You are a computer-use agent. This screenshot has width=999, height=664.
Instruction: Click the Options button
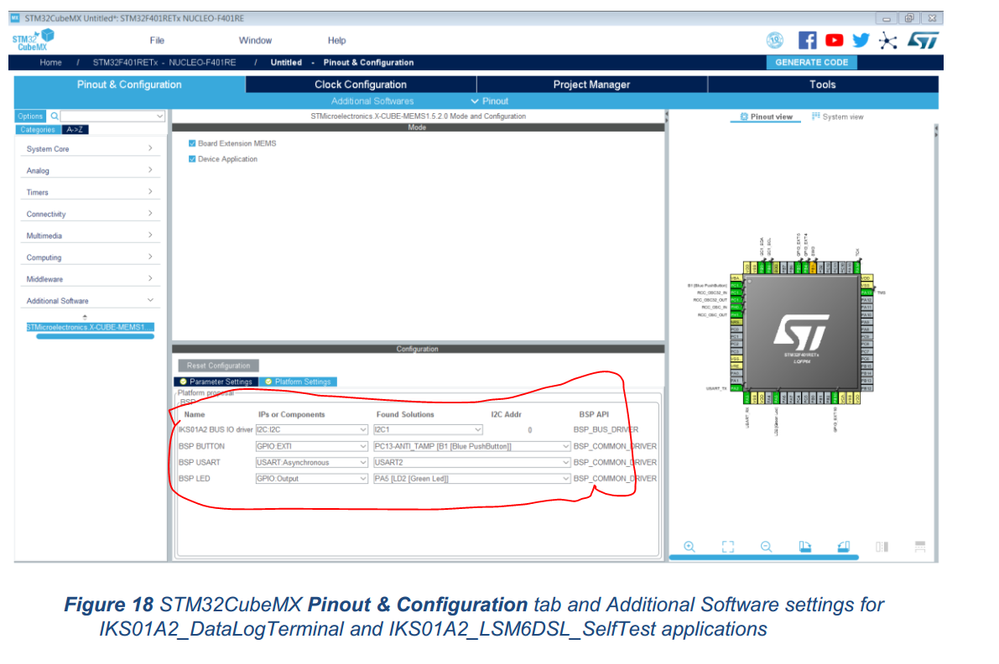30,116
